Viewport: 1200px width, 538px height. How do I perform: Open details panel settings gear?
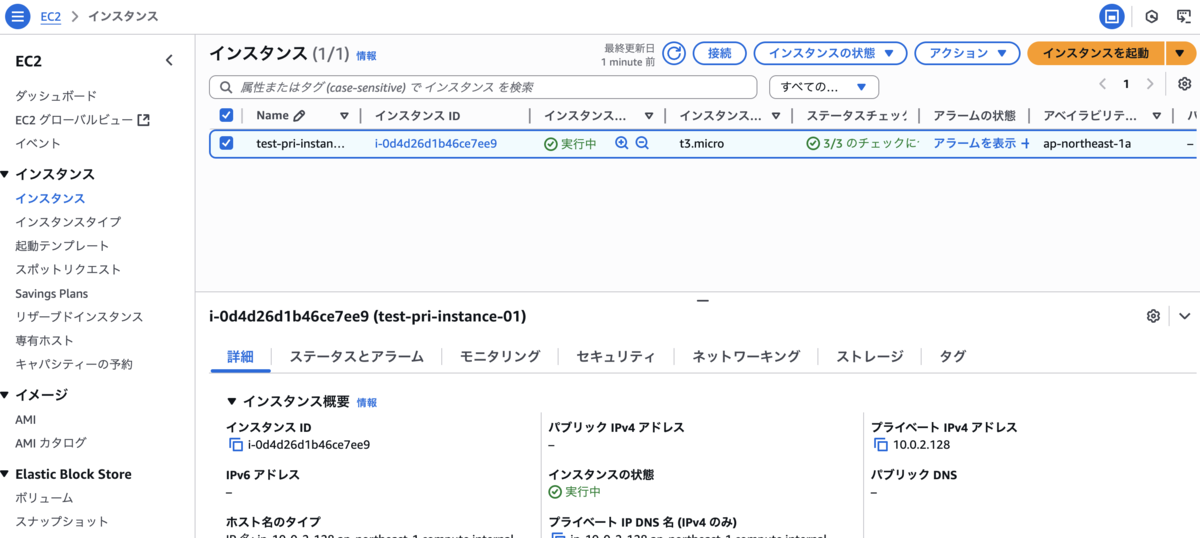tap(1153, 316)
